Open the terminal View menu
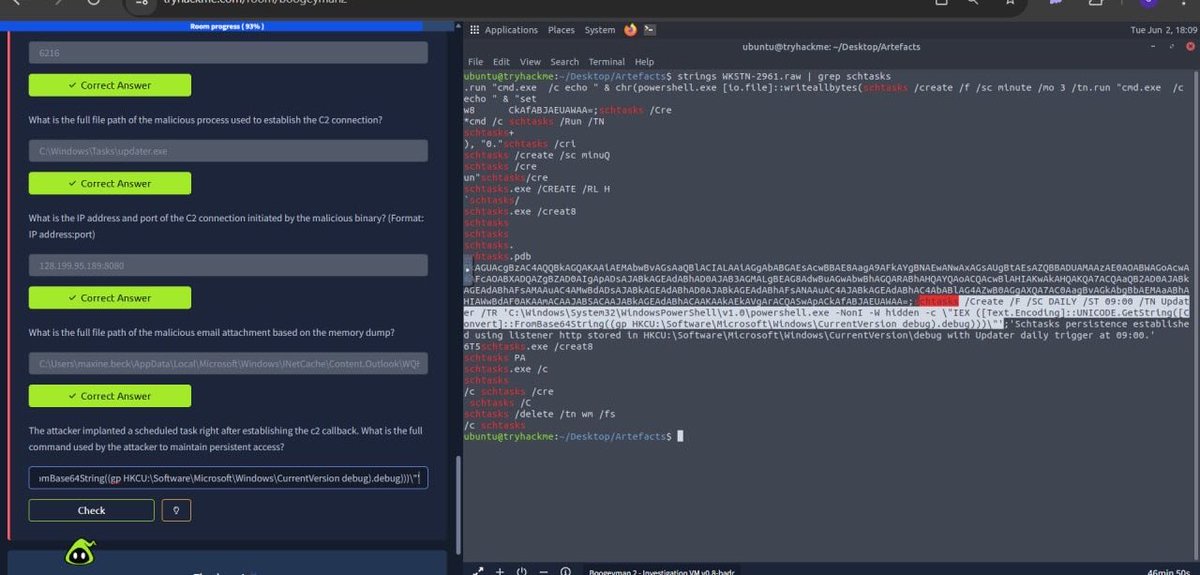 point(530,62)
